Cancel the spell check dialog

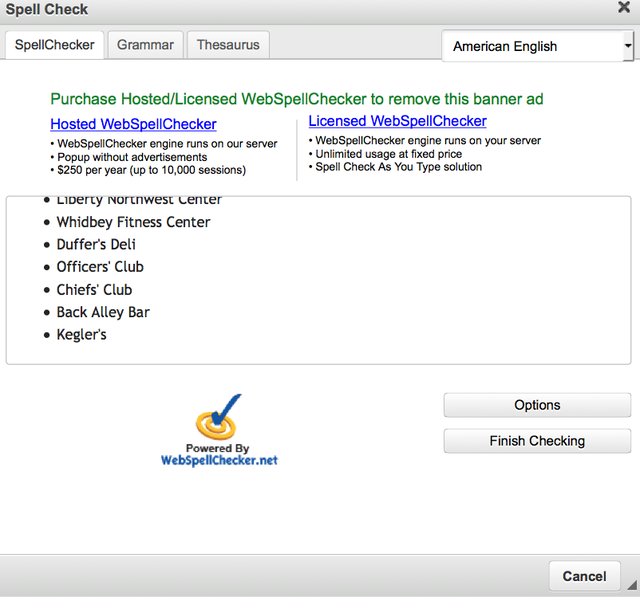click(x=584, y=576)
